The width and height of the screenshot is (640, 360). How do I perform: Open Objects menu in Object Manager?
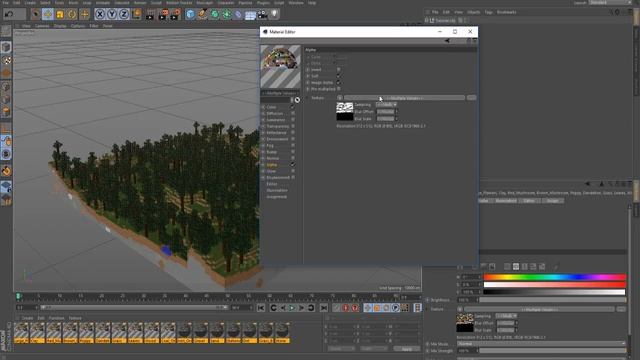(x=473, y=12)
